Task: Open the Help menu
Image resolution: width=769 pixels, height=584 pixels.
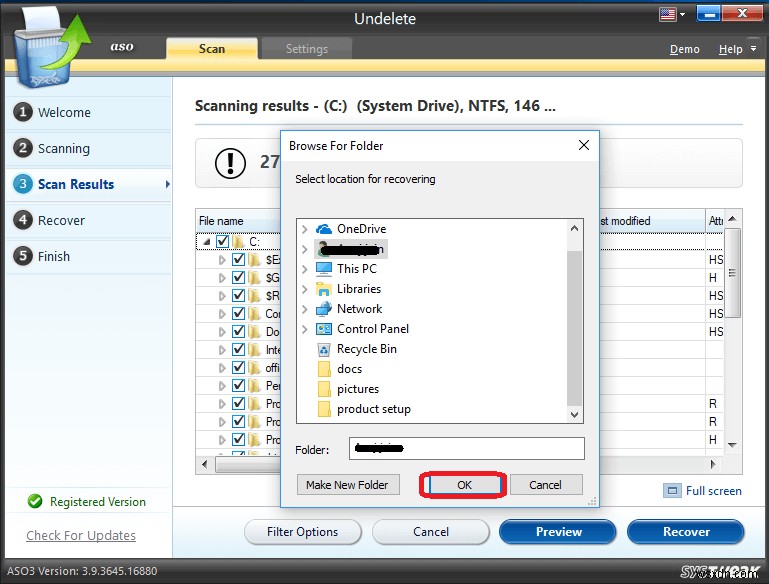Action: tap(730, 49)
